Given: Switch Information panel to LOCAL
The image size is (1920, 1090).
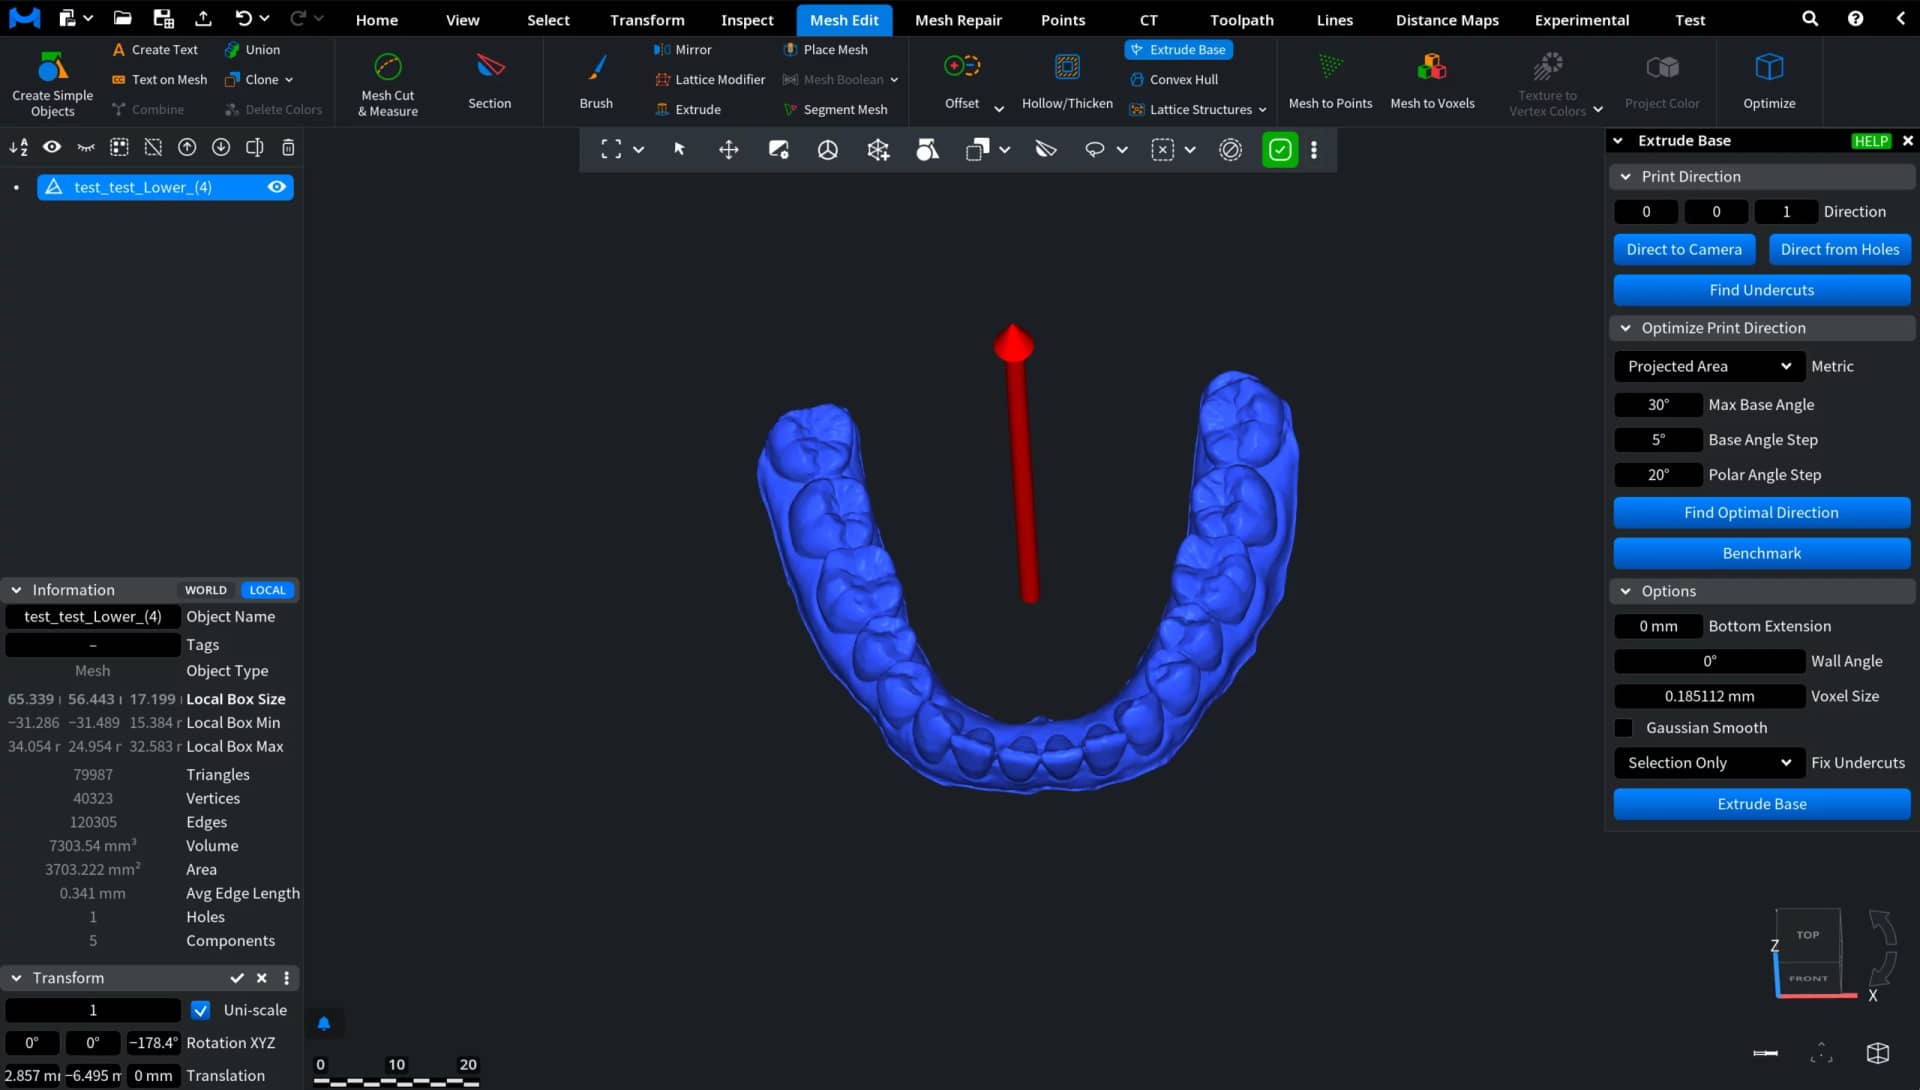Looking at the screenshot, I should [267, 590].
